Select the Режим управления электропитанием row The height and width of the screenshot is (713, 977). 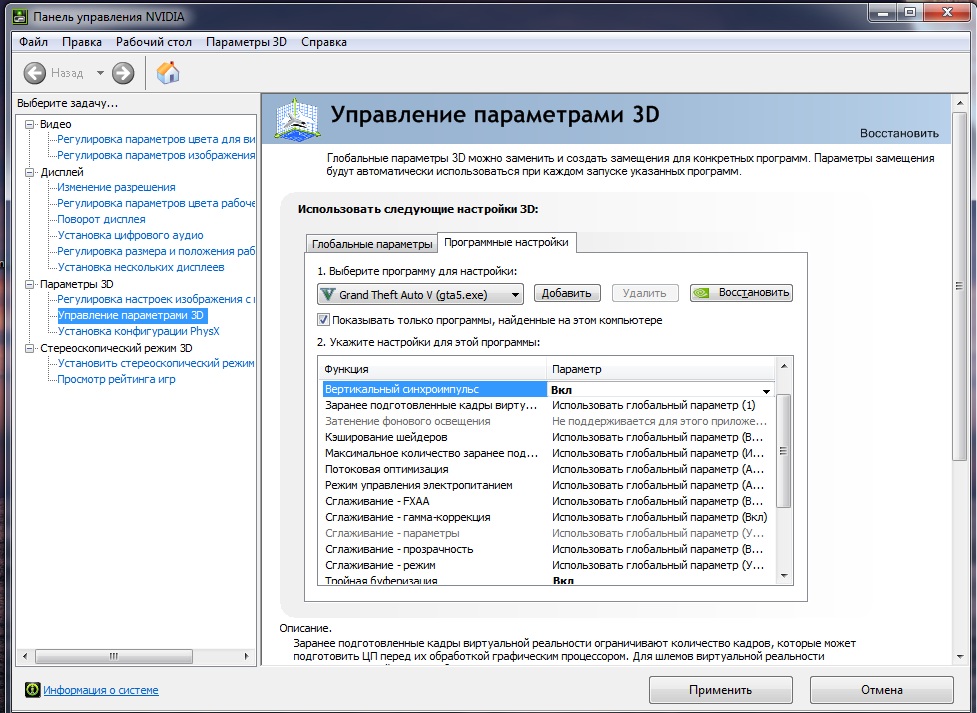[548, 485]
